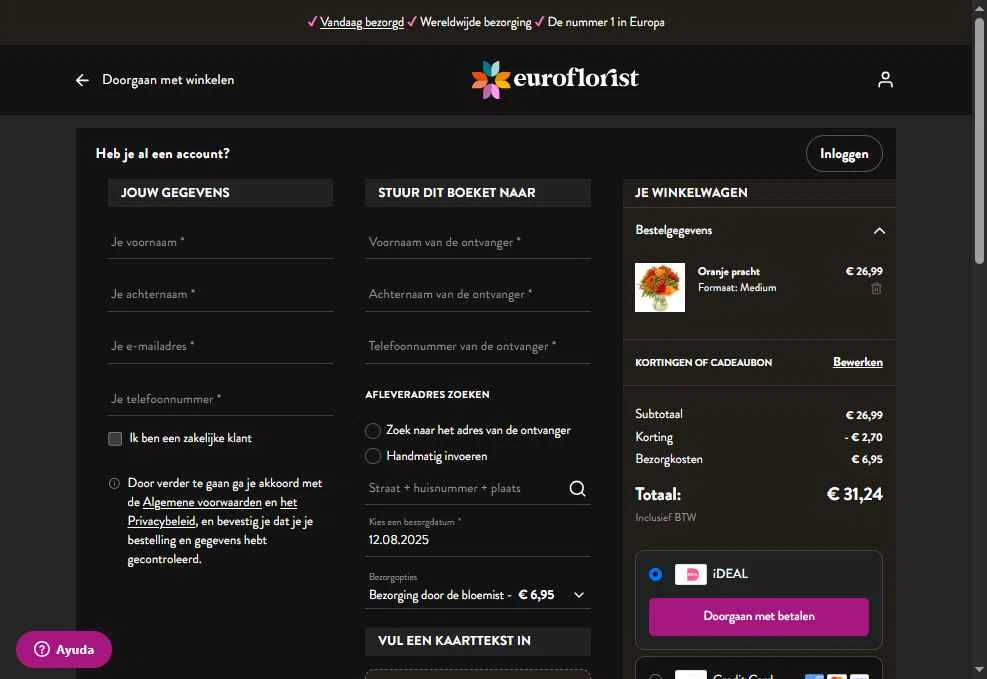The image size is (987, 679).
Task: Click the iDEAL payment logo
Action: click(x=691, y=574)
